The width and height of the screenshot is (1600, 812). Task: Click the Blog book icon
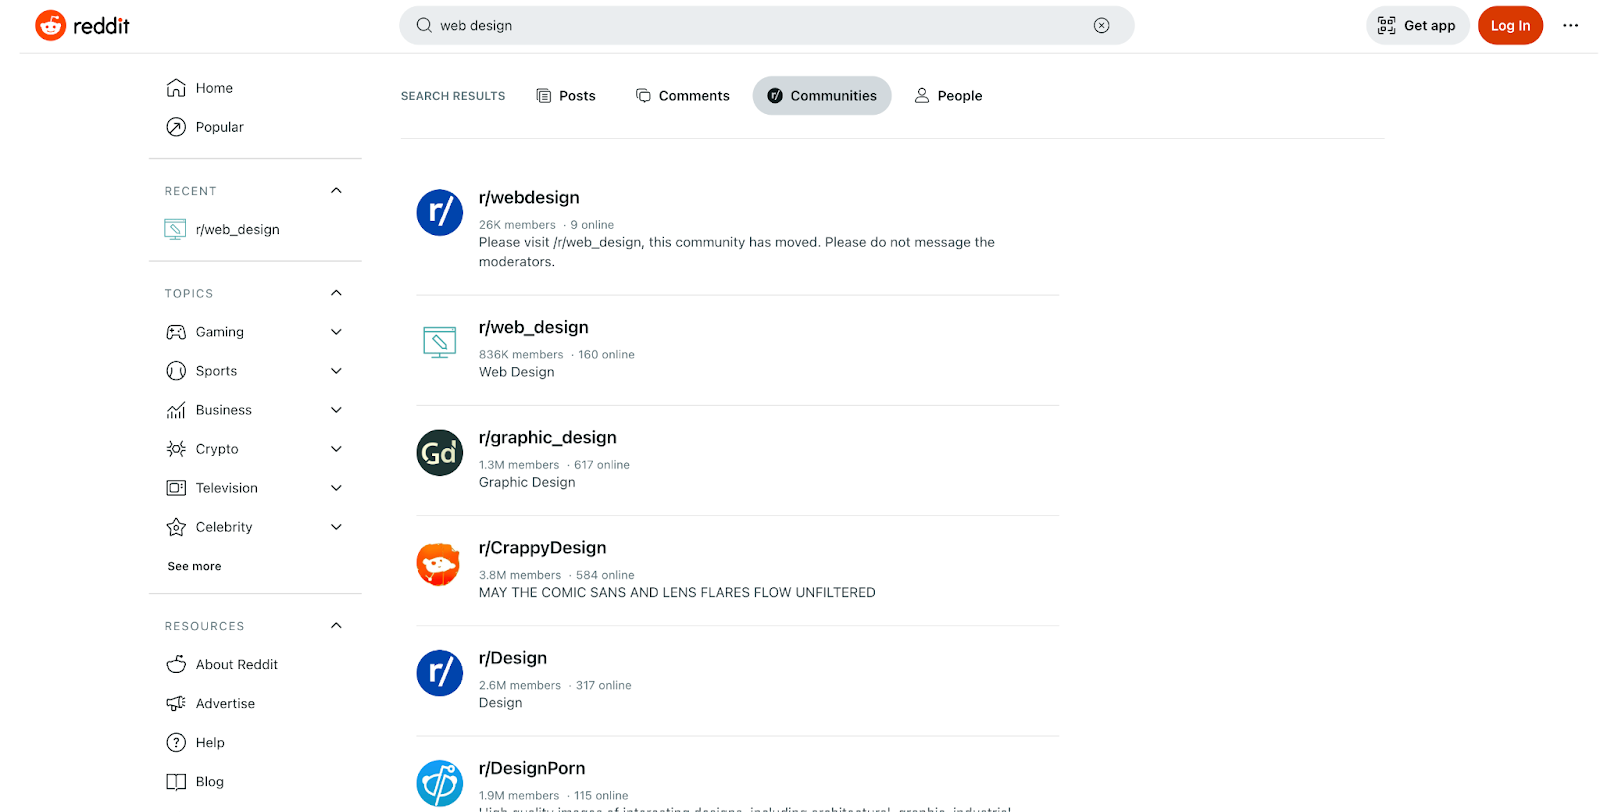point(176,781)
